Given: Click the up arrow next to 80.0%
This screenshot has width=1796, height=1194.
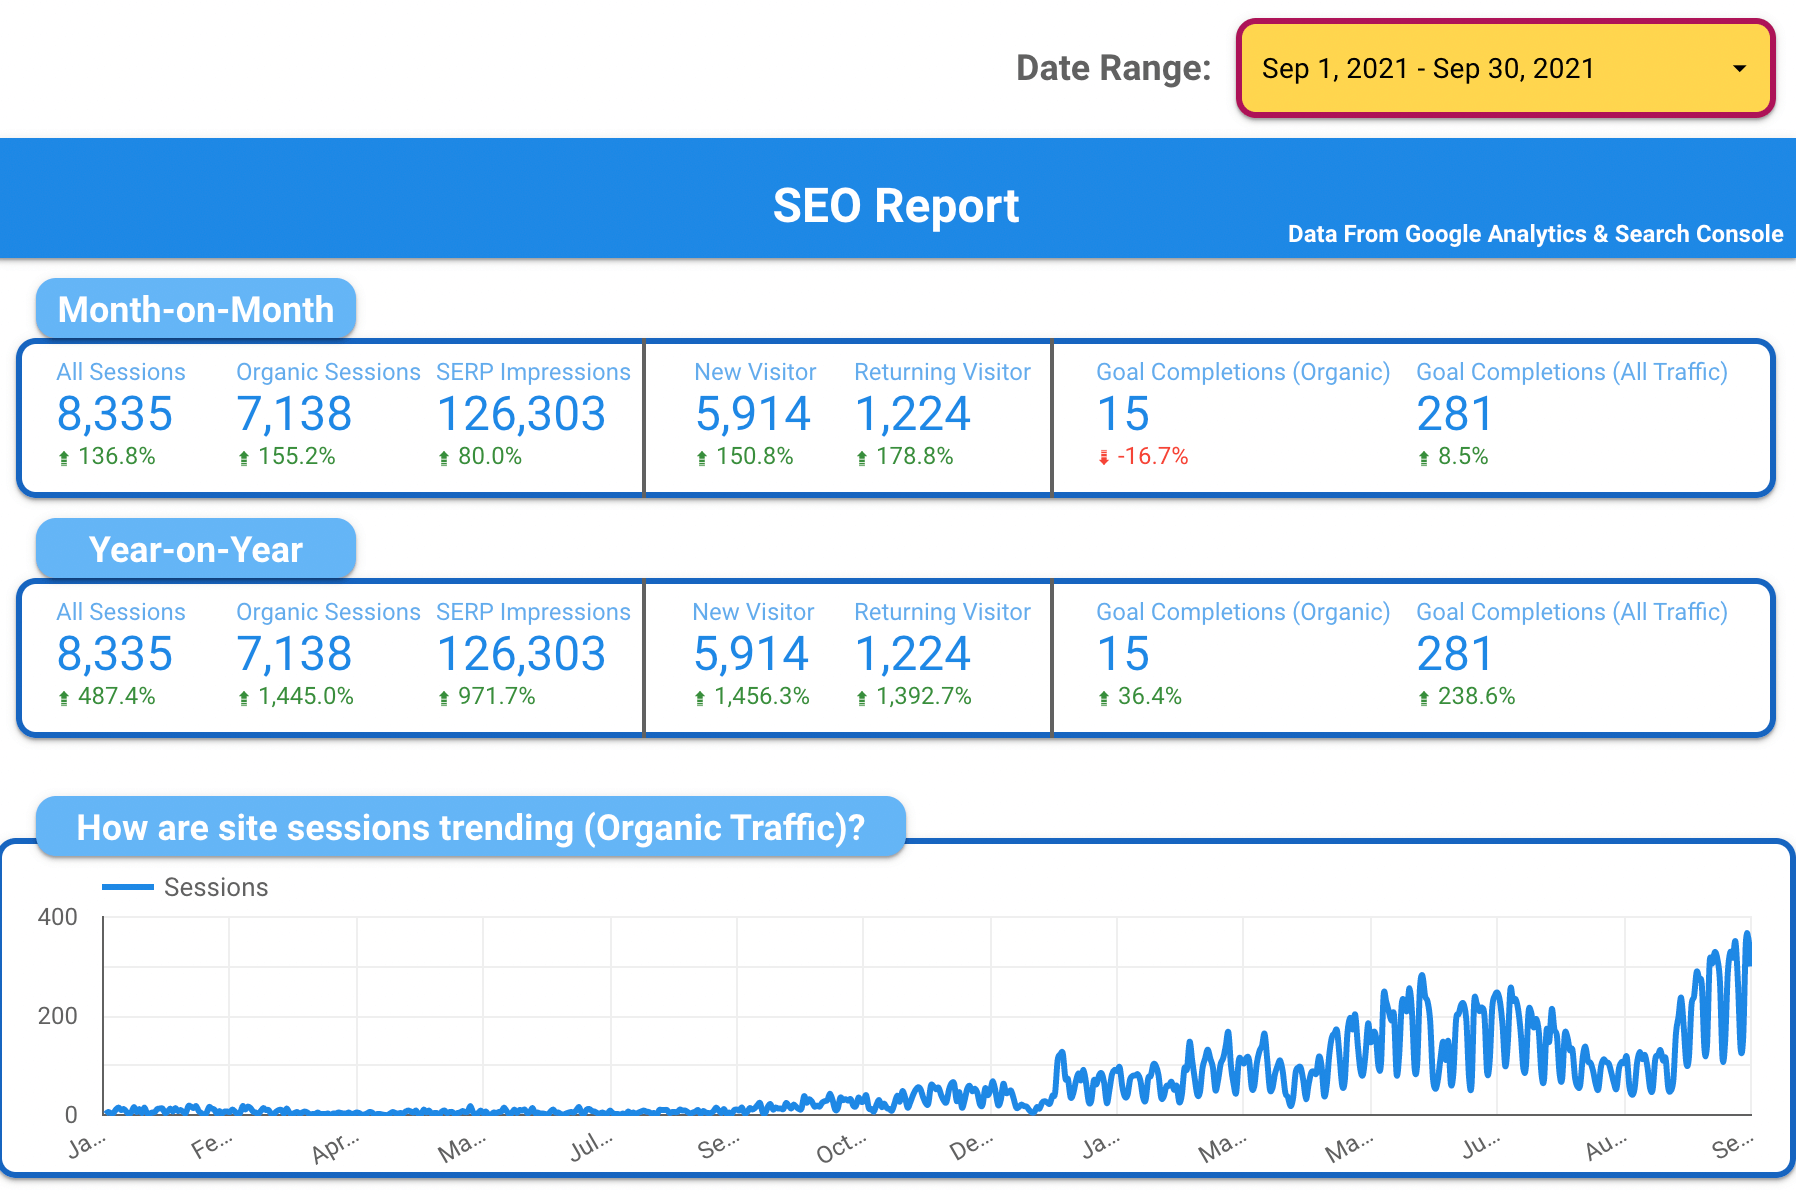Looking at the screenshot, I should coord(444,458).
